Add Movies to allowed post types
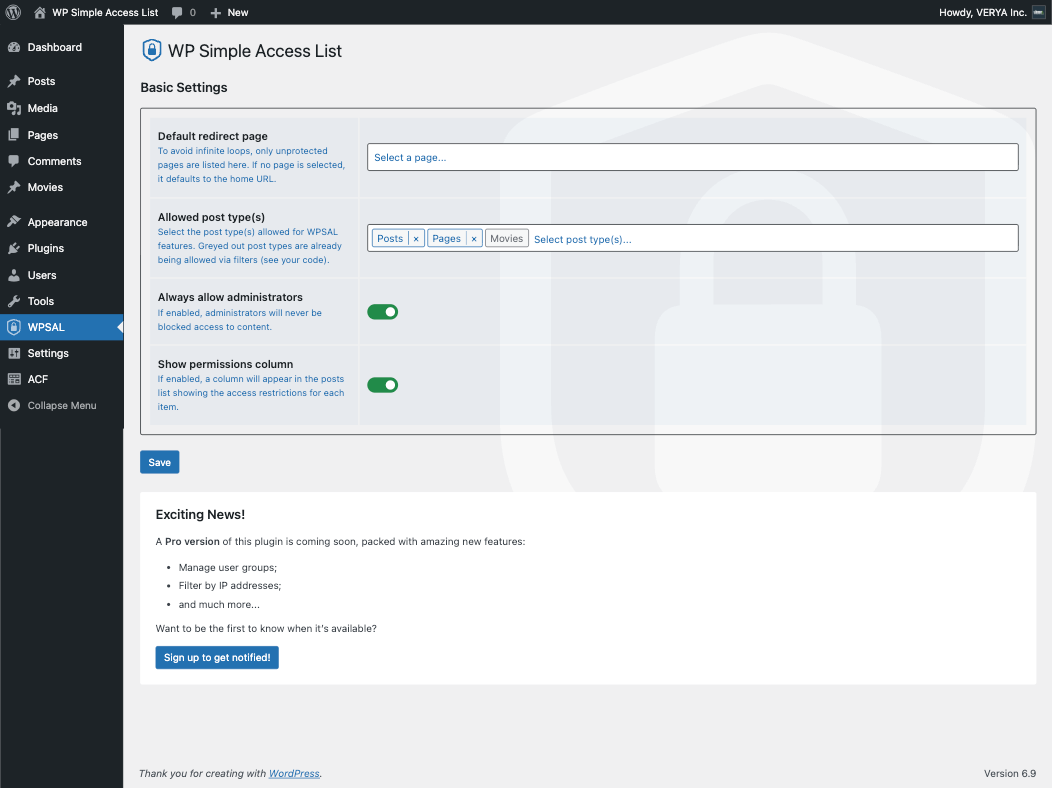The width and height of the screenshot is (1052, 788). click(506, 238)
